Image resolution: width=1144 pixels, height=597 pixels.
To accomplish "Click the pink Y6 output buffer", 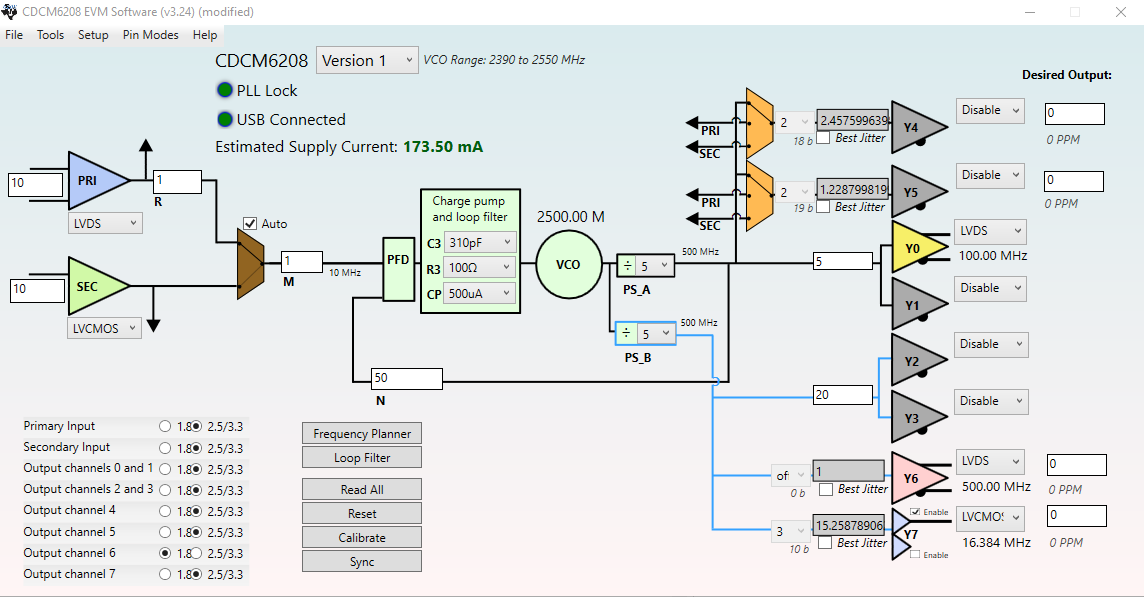I will [916, 479].
